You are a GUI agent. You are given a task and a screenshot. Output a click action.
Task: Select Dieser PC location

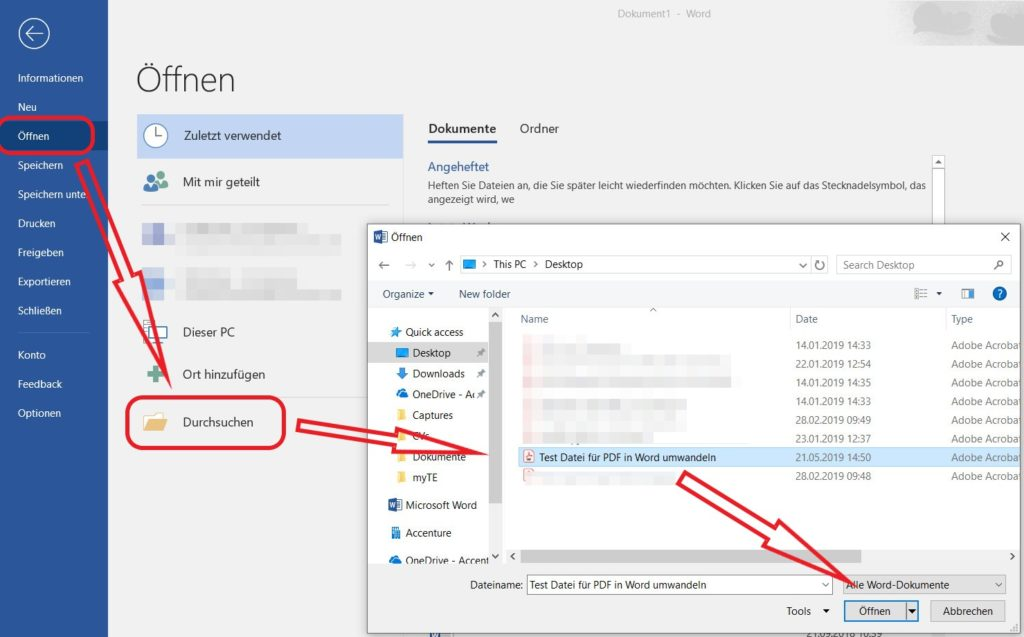coord(208,332)
